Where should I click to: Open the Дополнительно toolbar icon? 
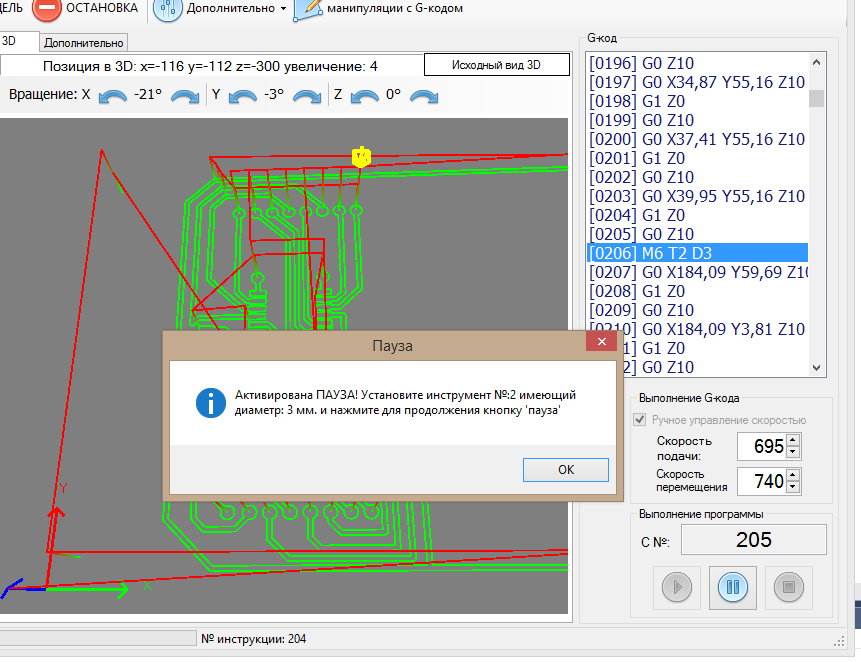pos(167,9)
